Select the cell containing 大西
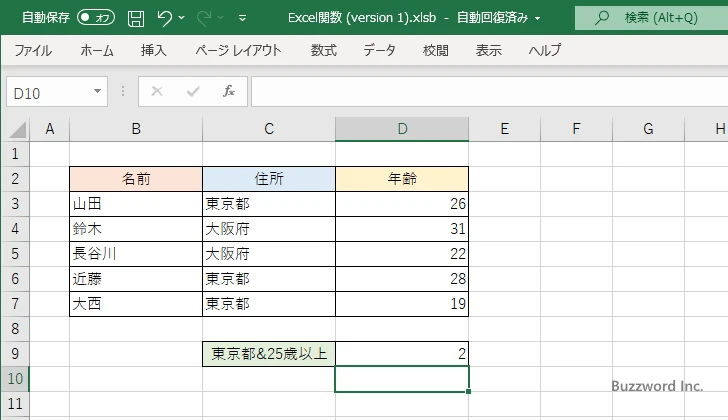 (136, 304)
